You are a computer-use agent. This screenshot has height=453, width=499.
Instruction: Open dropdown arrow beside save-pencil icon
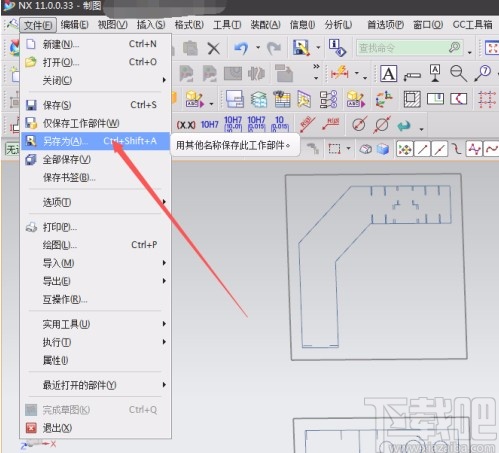pos(318,47)
